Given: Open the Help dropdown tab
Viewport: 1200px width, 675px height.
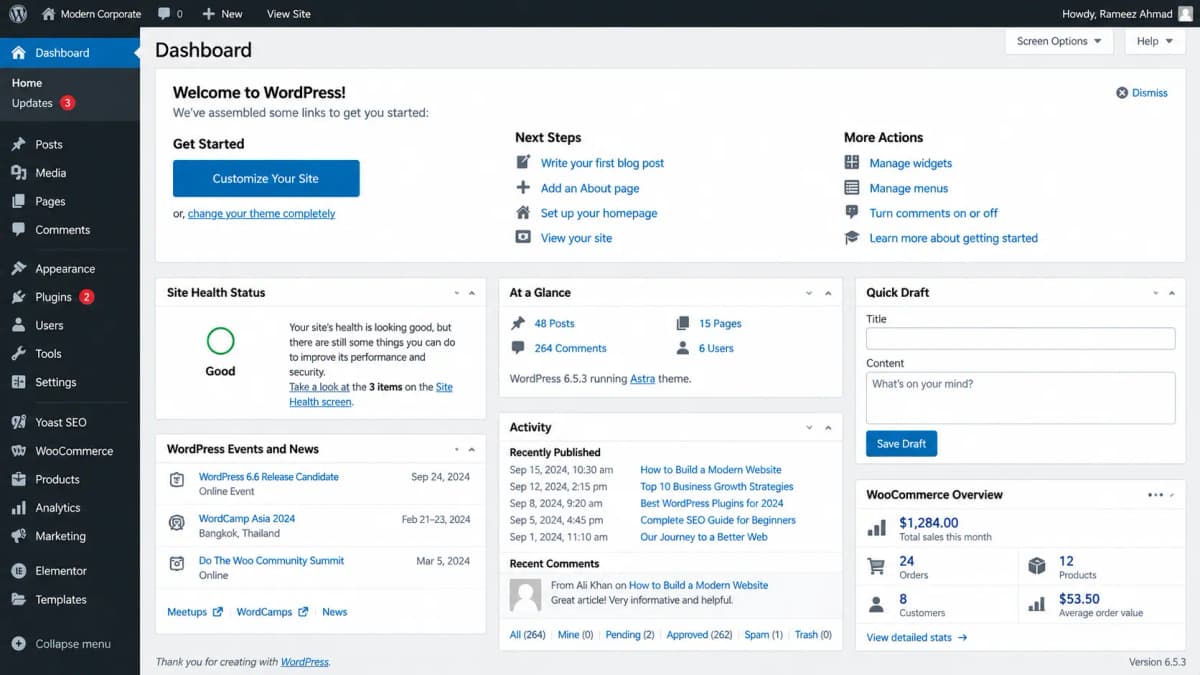Looking at the screenshot, I should pos(1155,41).
